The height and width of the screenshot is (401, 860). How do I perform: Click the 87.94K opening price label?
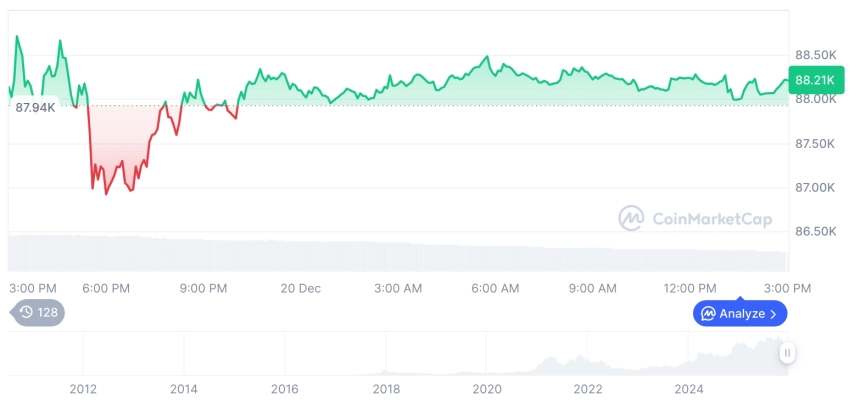(x=34, y=107)
